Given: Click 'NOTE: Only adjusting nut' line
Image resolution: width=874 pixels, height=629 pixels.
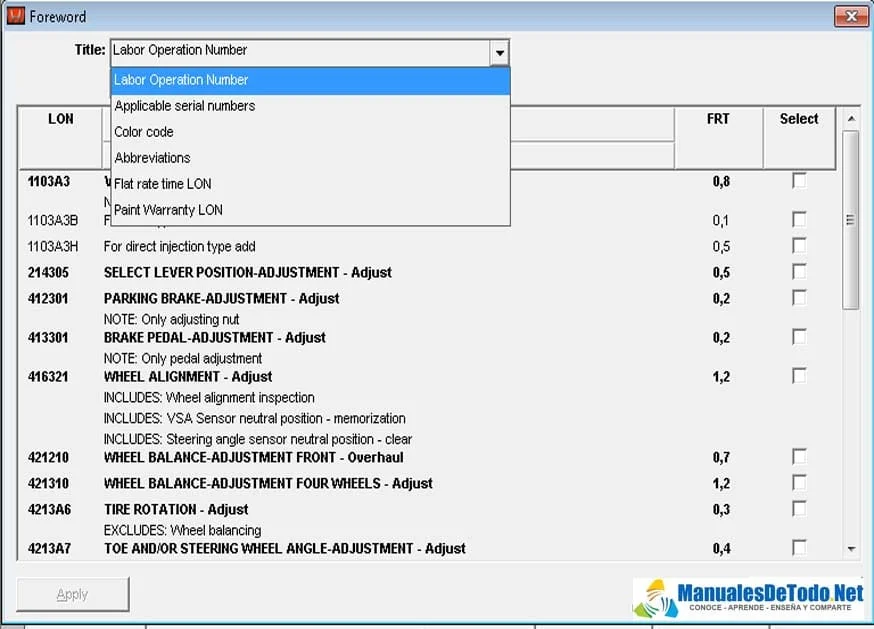Looking at the screenshot, I should pos(171,320).
